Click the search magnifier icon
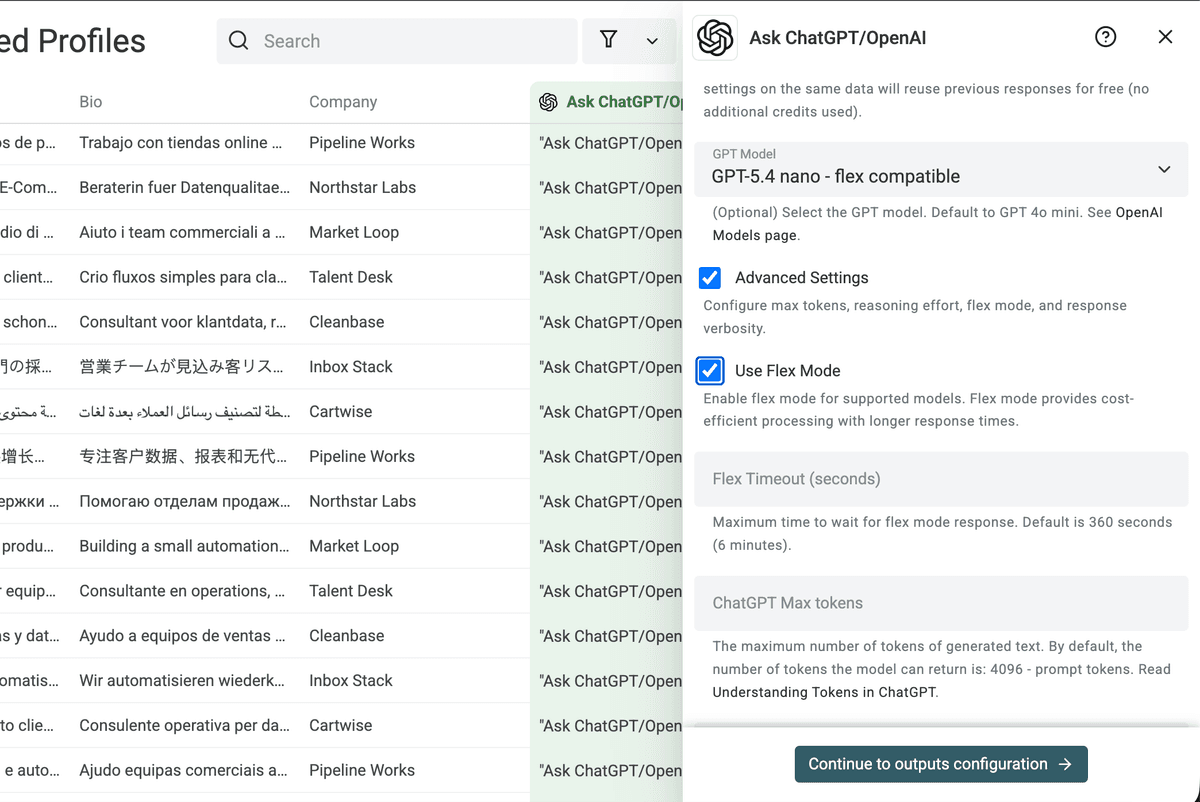Image resolution: width=1200 pixels, height=802 pixels. pyautogui.click(x=238, y=41)
